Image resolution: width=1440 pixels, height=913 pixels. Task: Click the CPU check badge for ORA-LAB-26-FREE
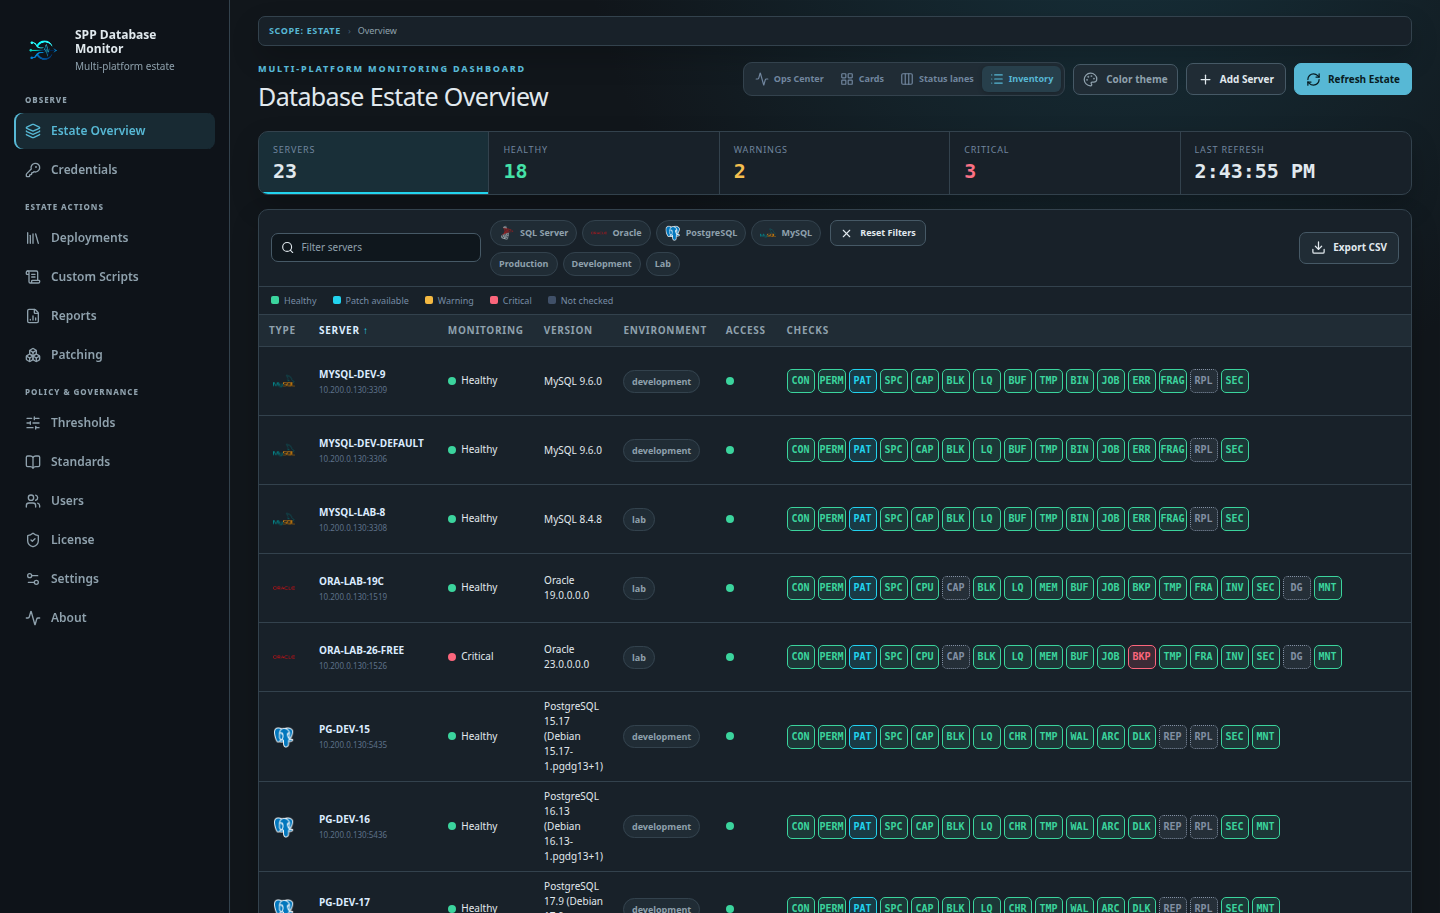(x=925, y=657)
